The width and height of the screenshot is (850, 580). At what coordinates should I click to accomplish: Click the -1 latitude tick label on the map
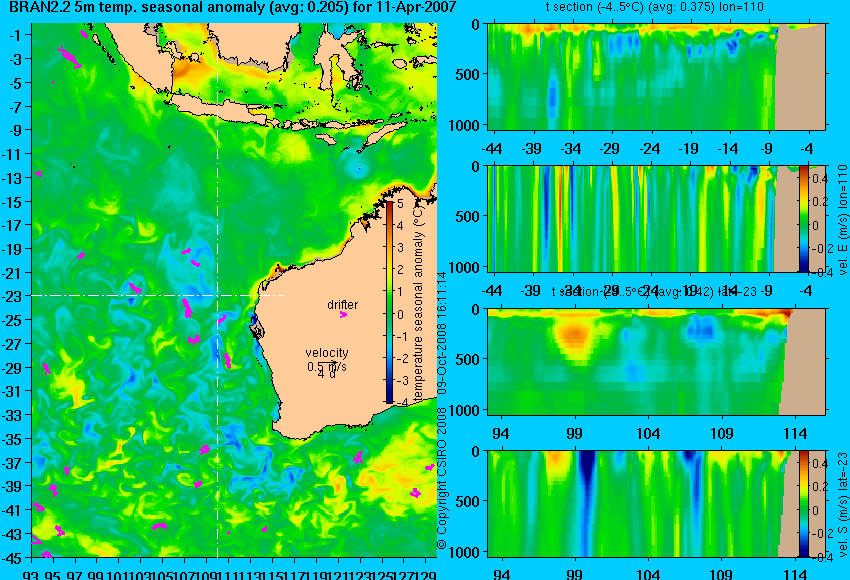[15, 35]
